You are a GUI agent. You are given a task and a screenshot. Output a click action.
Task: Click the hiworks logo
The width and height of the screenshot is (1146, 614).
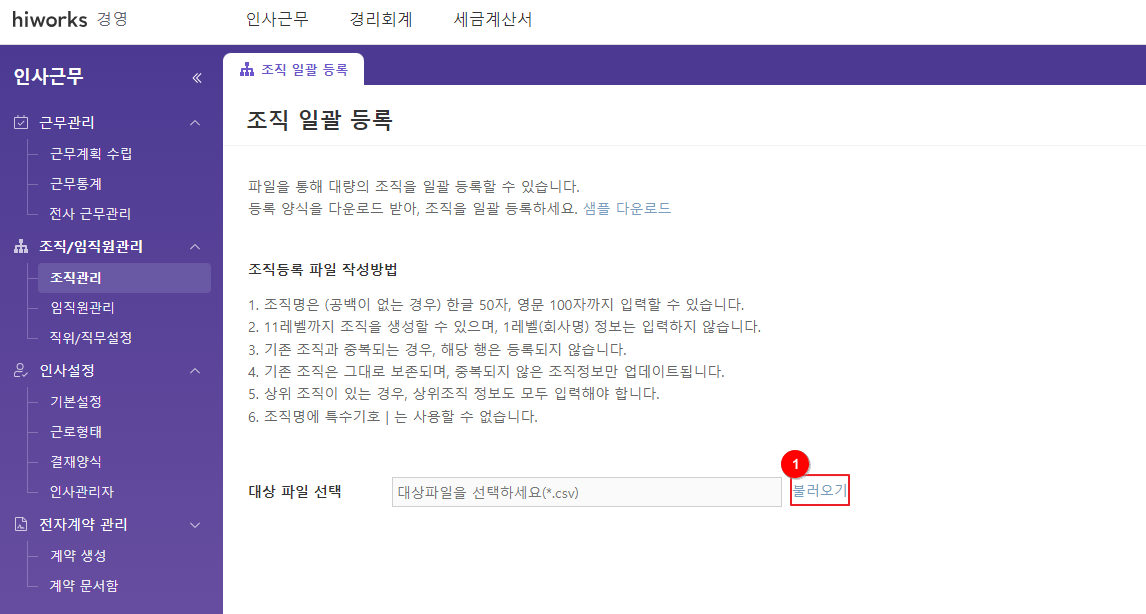pos(50,19)
